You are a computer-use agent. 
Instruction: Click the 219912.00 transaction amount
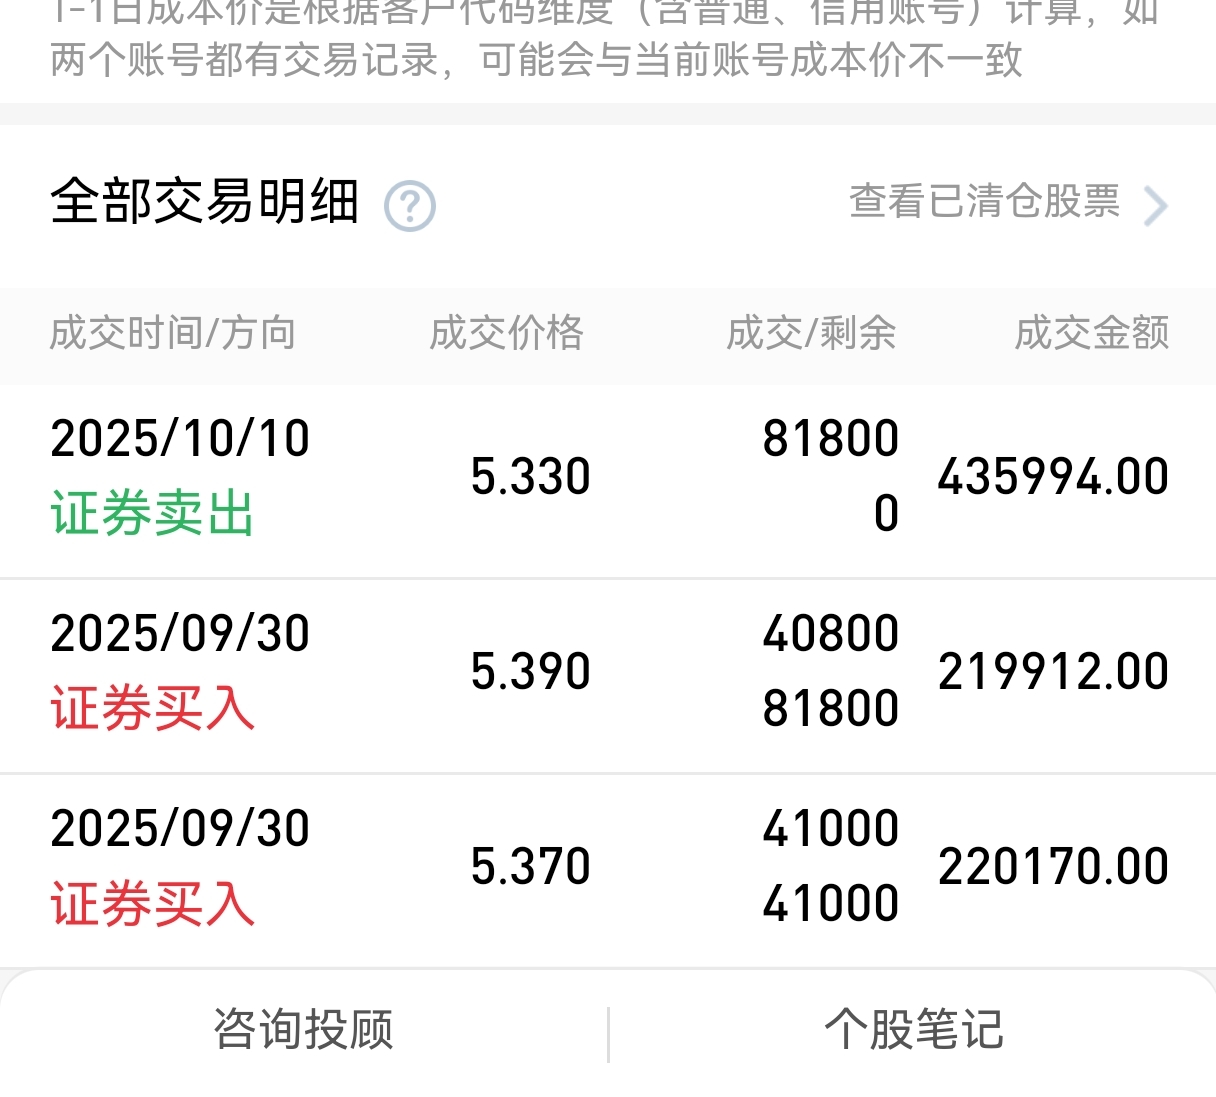pos(1053,672)
